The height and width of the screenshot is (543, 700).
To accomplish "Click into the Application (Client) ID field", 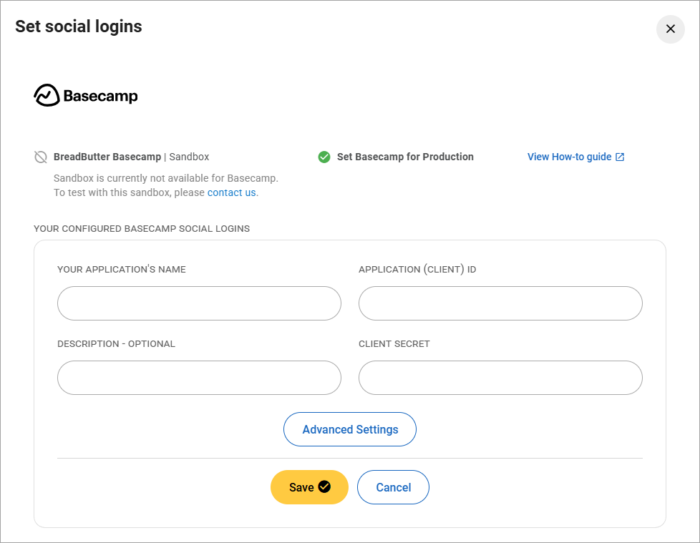I will point(500,303).
